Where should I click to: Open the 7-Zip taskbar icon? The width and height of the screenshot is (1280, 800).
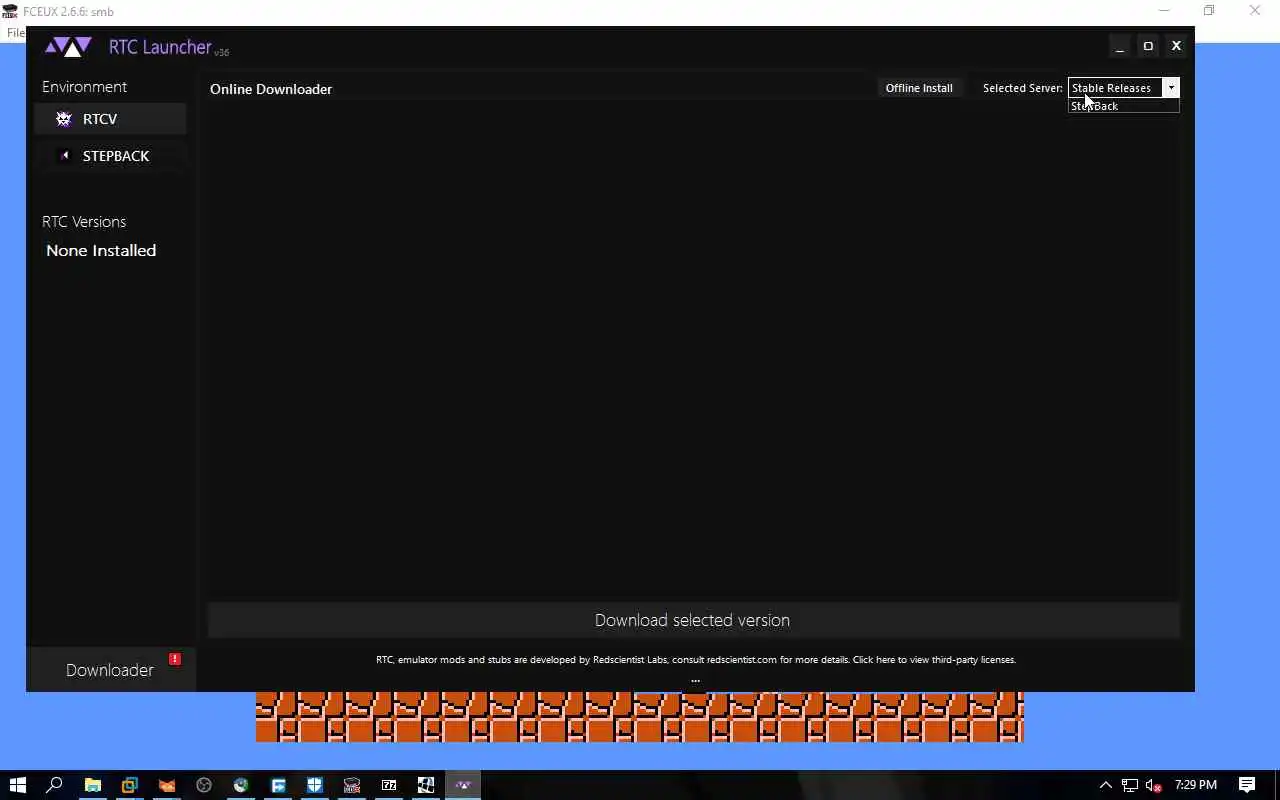click(x=389, y=785)
